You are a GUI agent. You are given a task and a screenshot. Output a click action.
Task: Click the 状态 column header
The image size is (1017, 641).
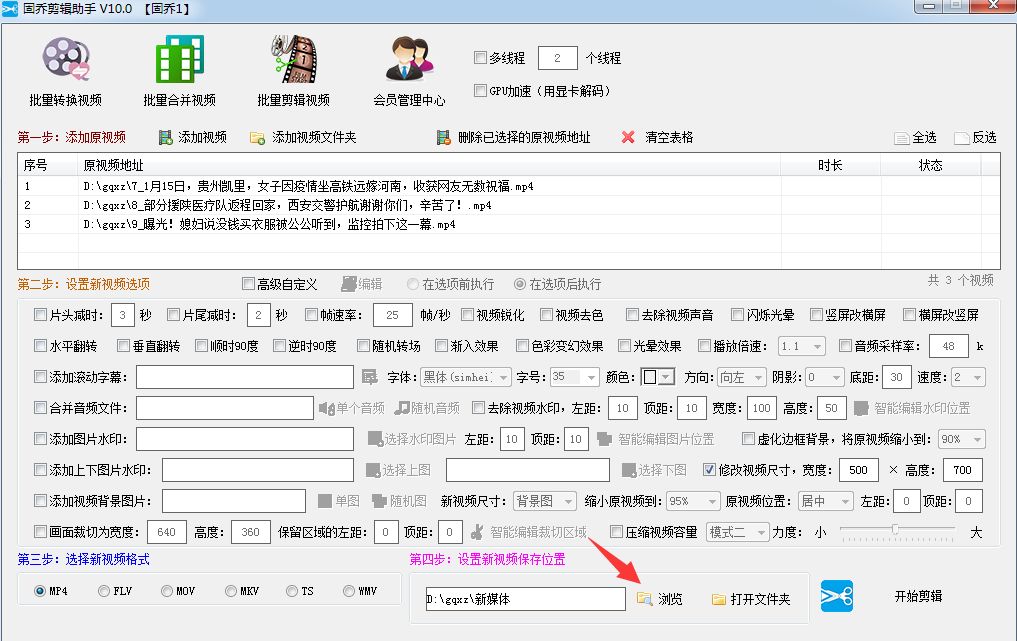coord(931,165)
